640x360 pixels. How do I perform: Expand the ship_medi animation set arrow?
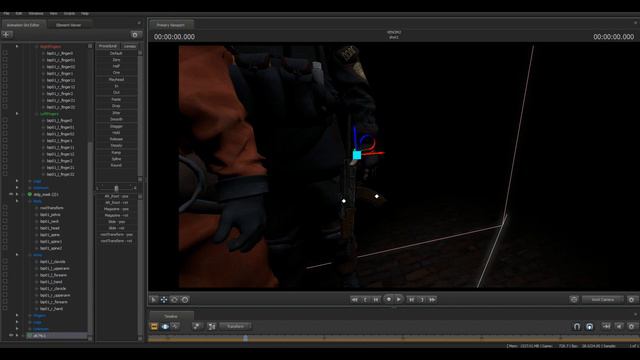[17, 194]
